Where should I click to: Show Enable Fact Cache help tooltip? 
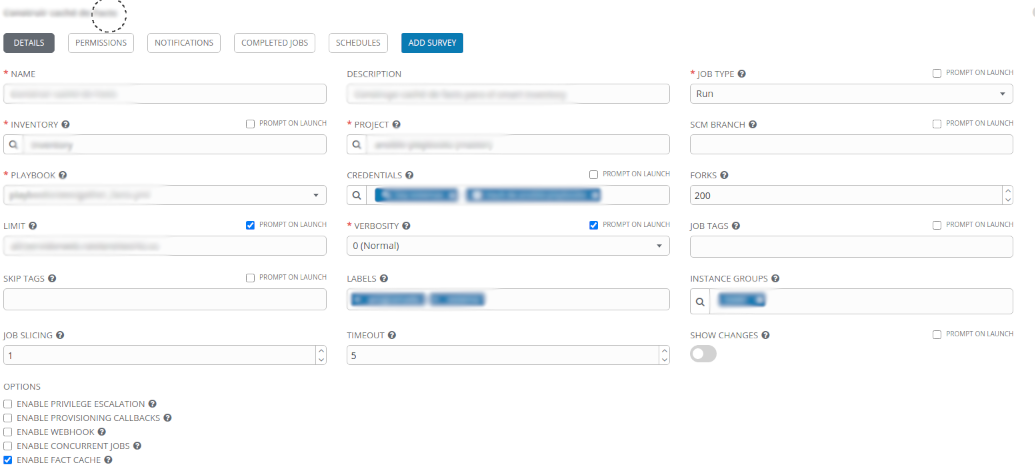(x=108, y=459)
